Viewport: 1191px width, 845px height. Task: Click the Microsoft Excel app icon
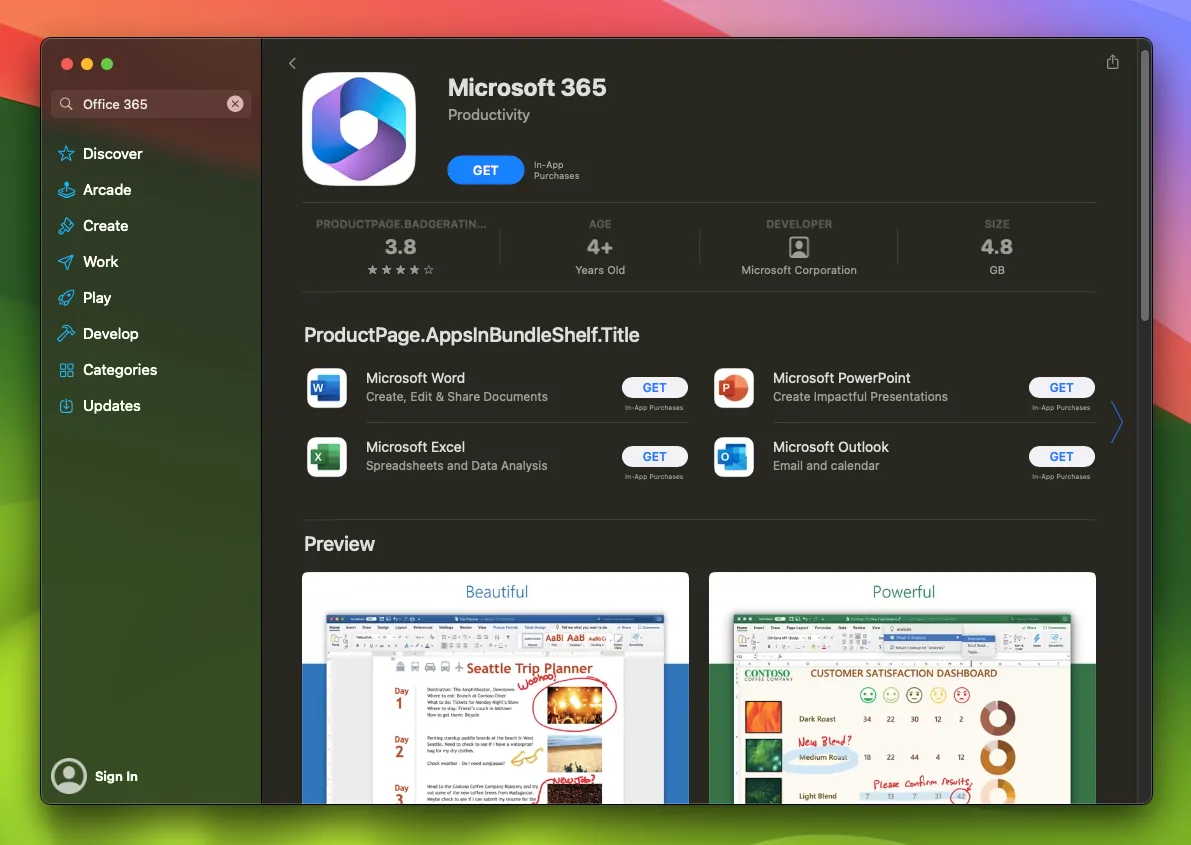tap(326, 457)
